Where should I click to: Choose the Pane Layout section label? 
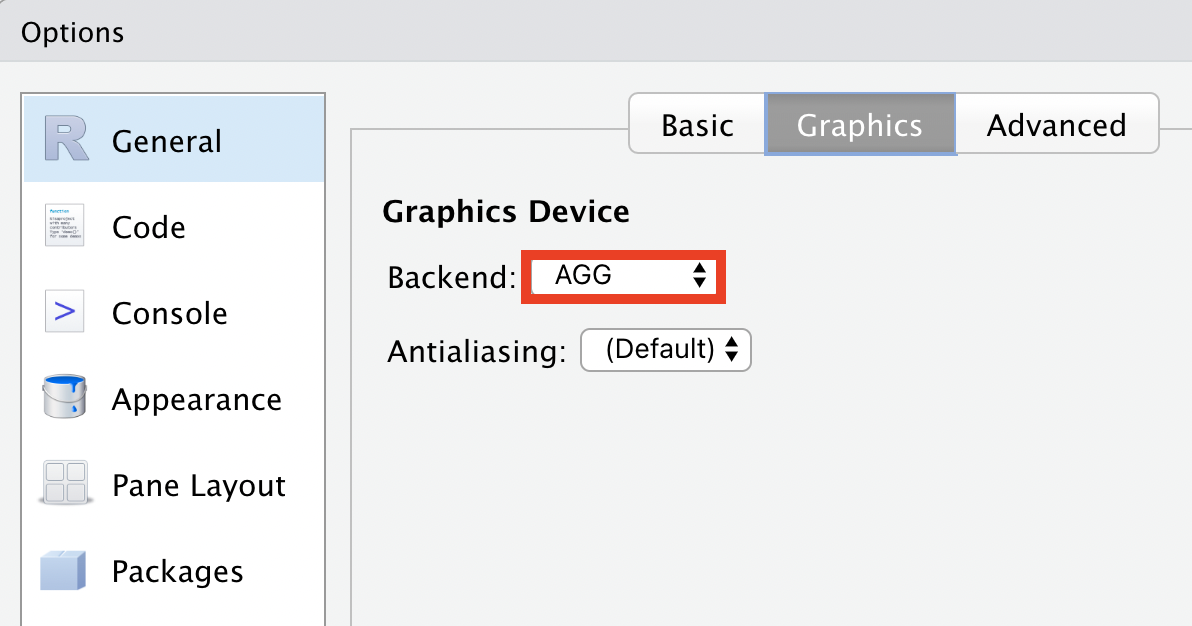click(198, 485)
